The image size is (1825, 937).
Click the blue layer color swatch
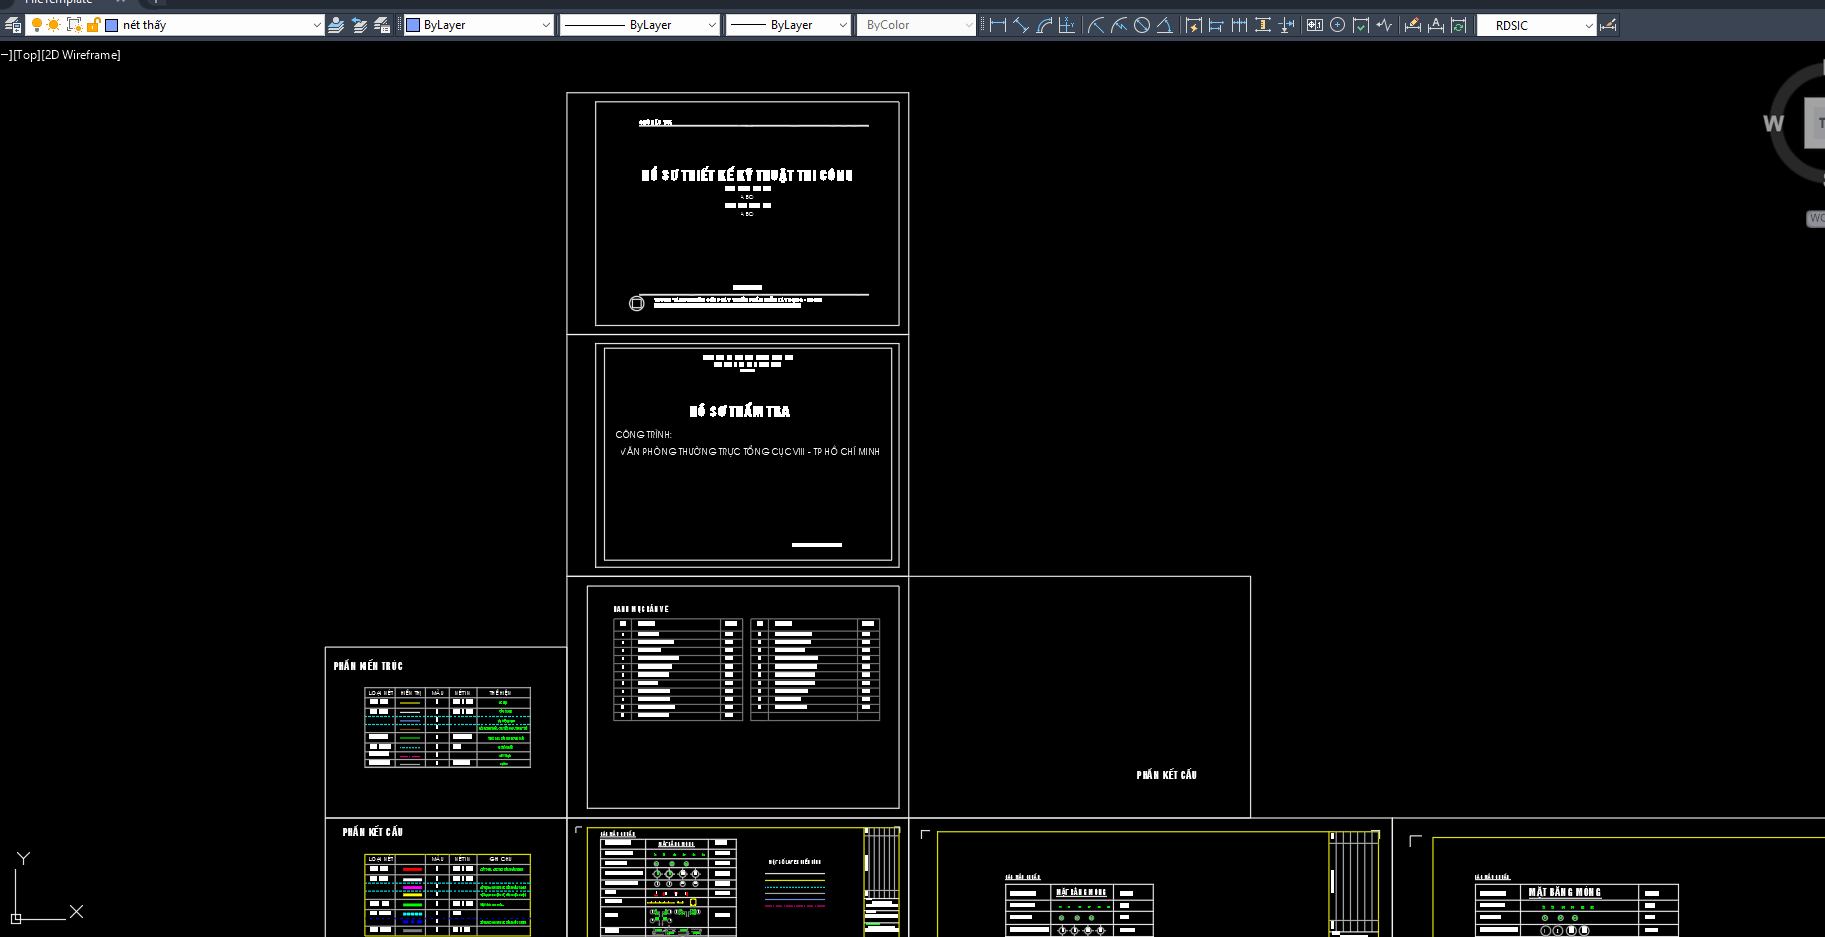pos(112,25)
